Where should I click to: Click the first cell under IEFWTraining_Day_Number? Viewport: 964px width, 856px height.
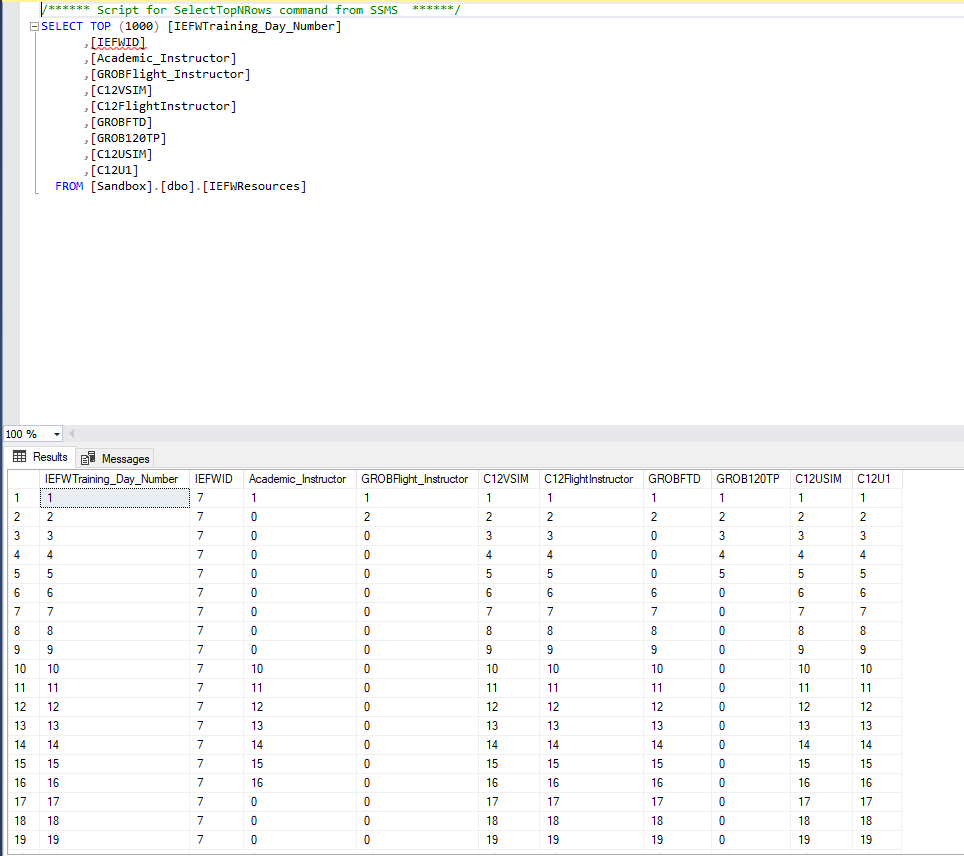click(x=113, y=497)
